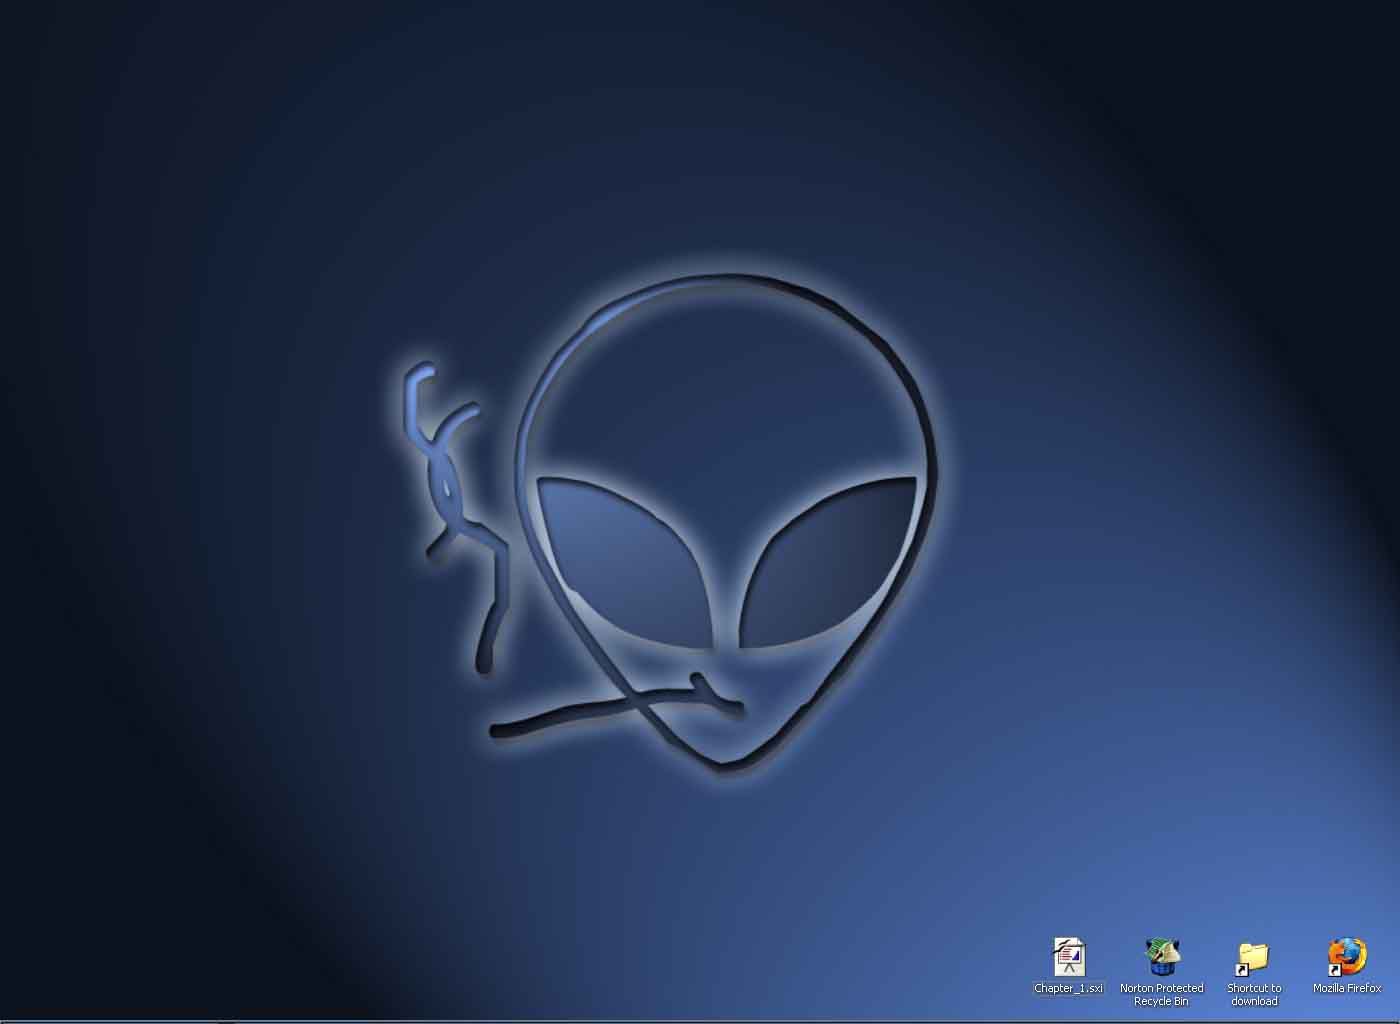The height and width of the screenshot is (1024, 1400).
Task: Select the Chapter_1.sxi presentation file icon
Action: click(1069, 957)
